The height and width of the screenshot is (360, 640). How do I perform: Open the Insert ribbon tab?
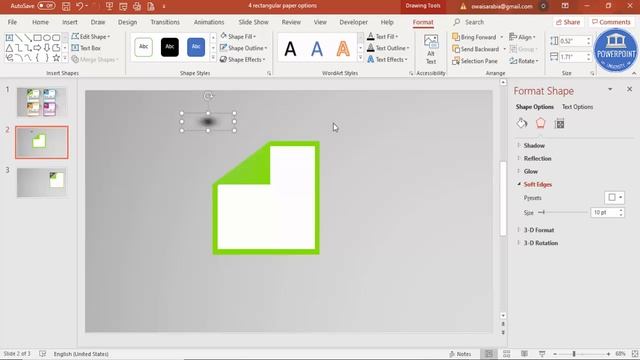pyautogui.click(x=70, y=22)
